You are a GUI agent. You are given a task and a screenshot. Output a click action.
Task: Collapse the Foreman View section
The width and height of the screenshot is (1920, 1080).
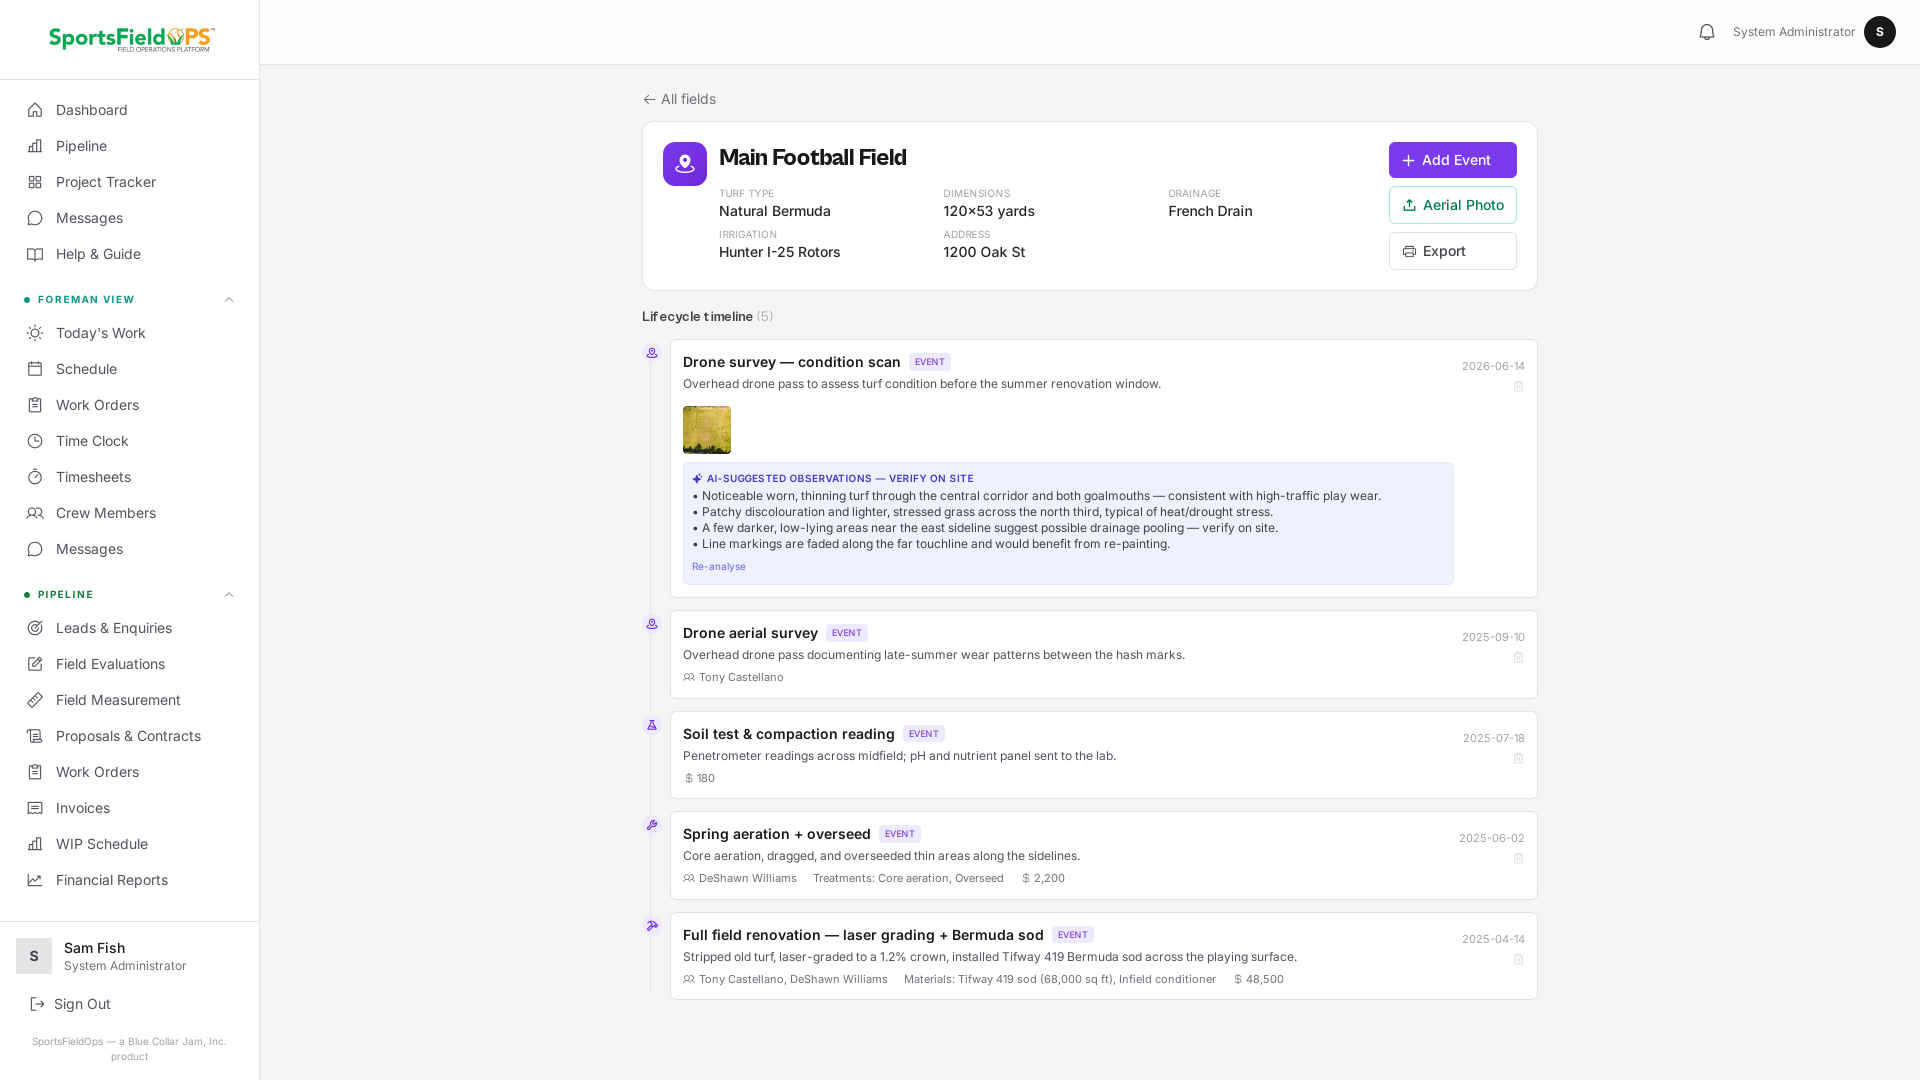(229, 300)
